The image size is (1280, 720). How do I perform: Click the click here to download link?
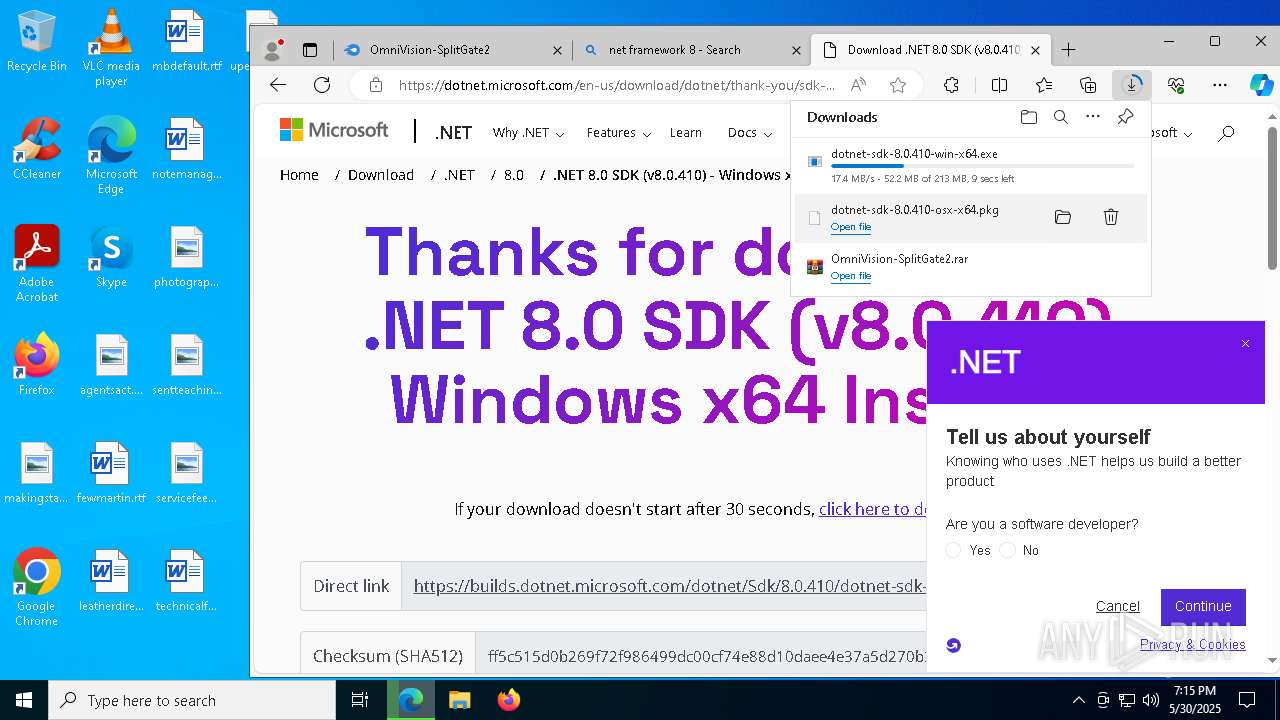(x=874, y=509)
